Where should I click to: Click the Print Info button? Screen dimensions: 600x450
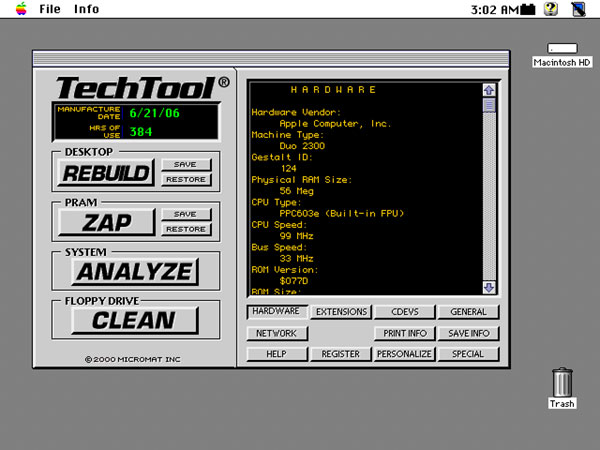tap(404, 333)
